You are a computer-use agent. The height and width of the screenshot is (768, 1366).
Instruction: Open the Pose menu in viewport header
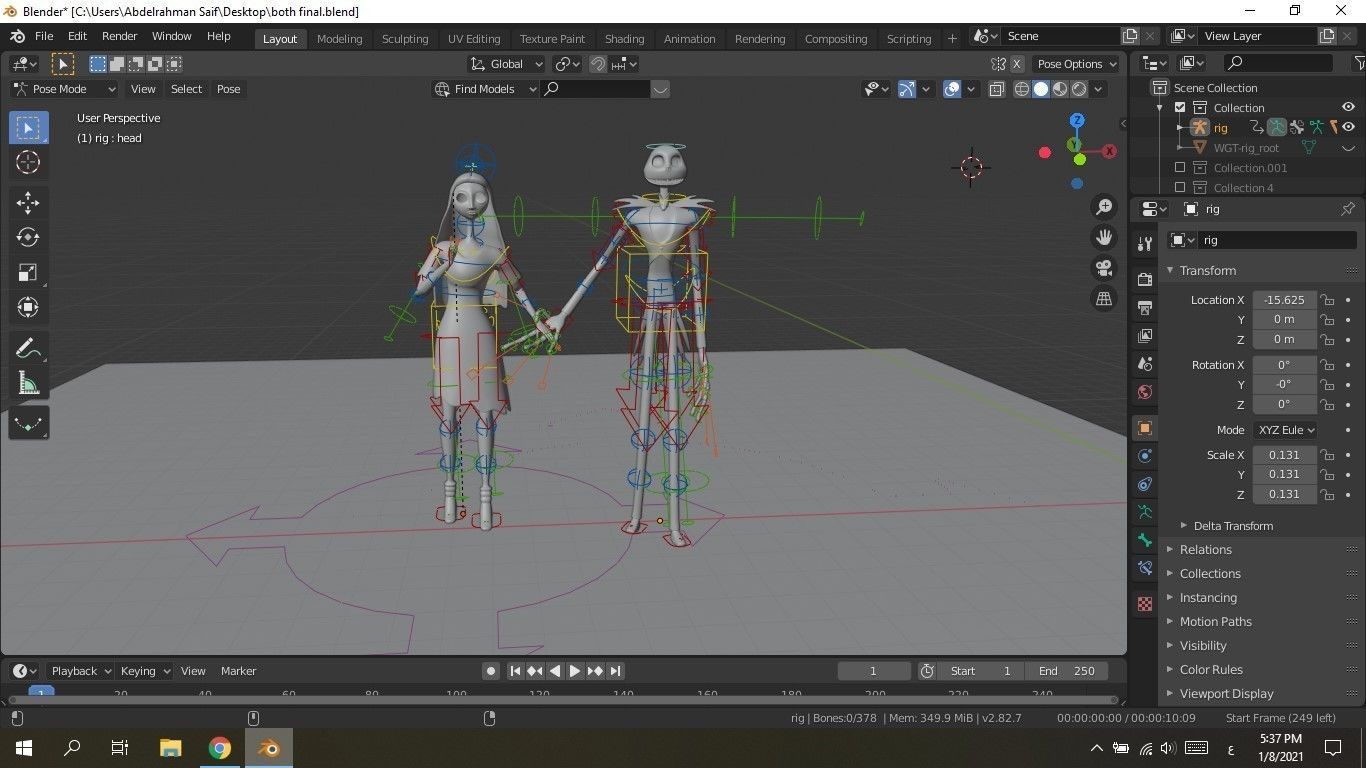[228, 89]
